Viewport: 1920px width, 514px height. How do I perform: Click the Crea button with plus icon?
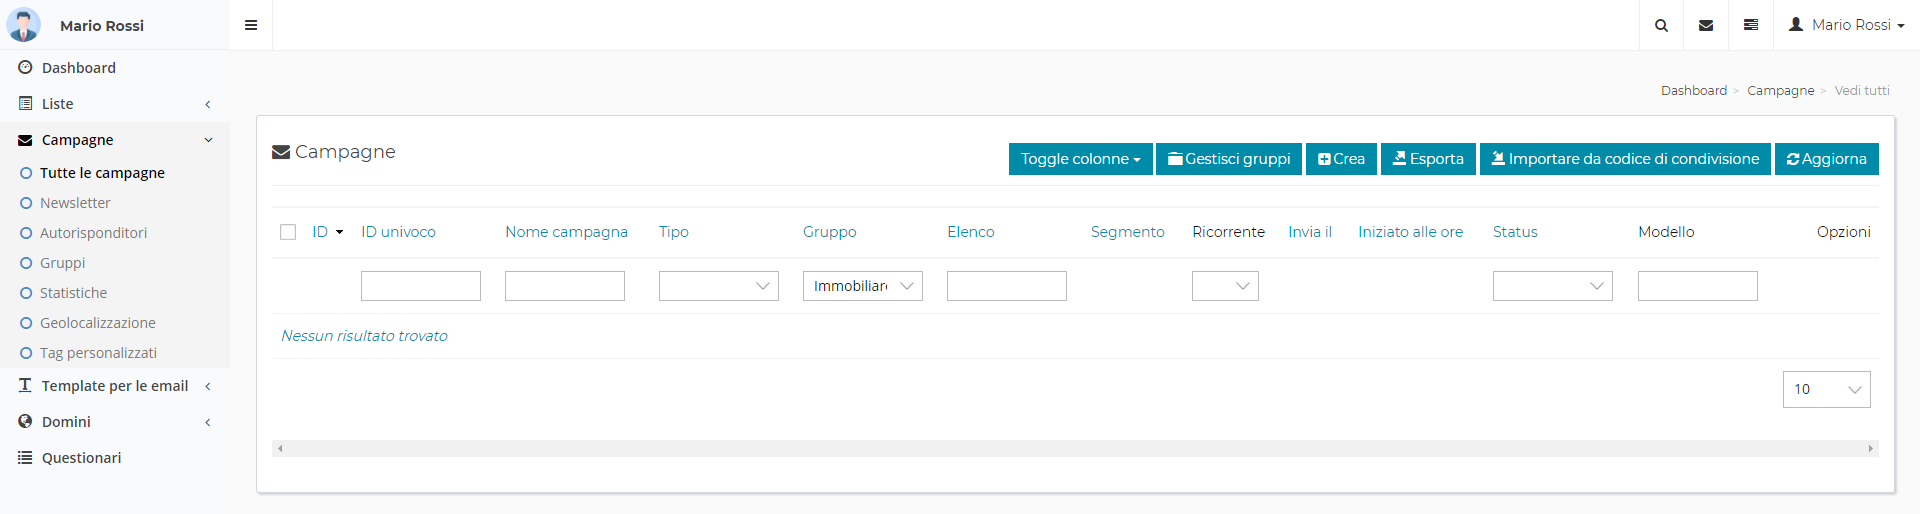pos(1341,159)
